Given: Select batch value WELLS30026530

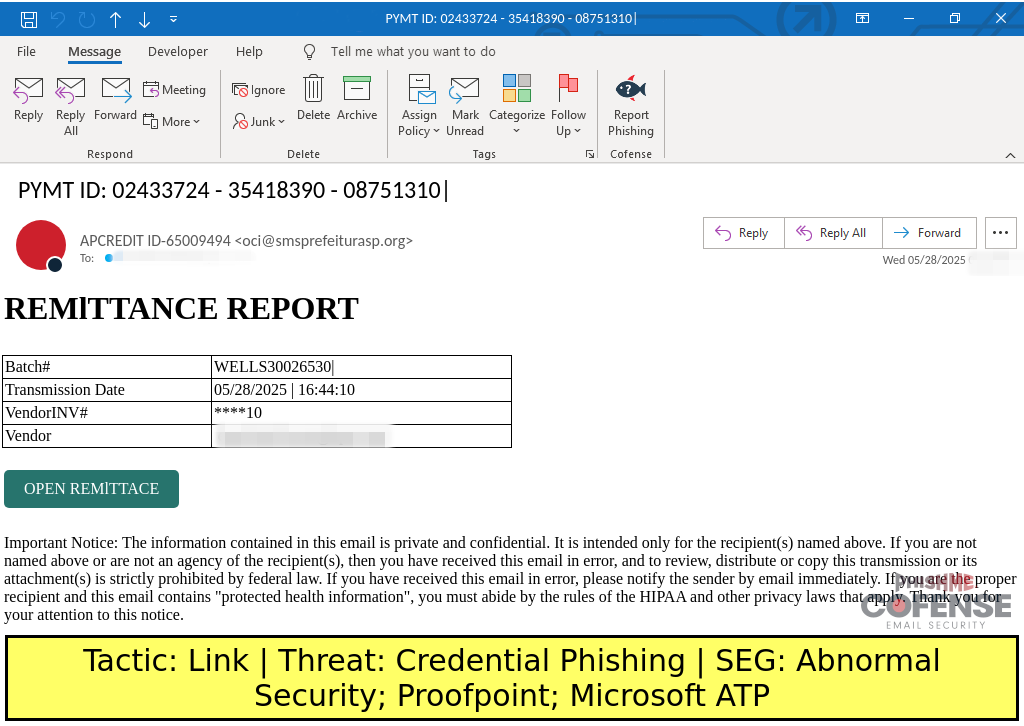Looking at the screenshot, I should tap(273, 367).
